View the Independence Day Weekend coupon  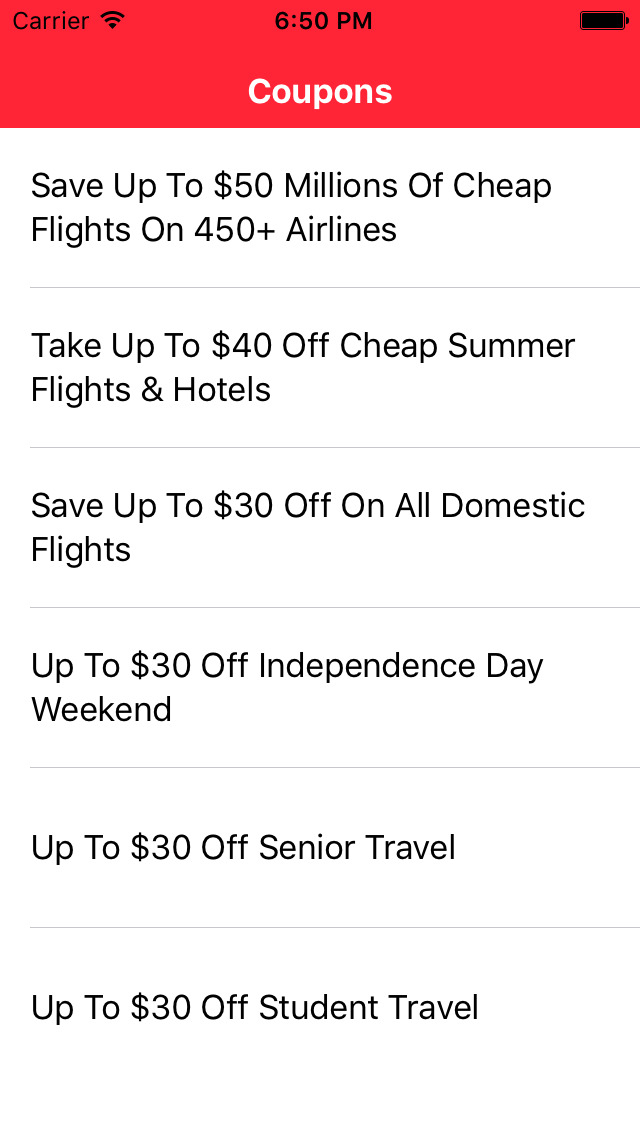click(320, 688)
